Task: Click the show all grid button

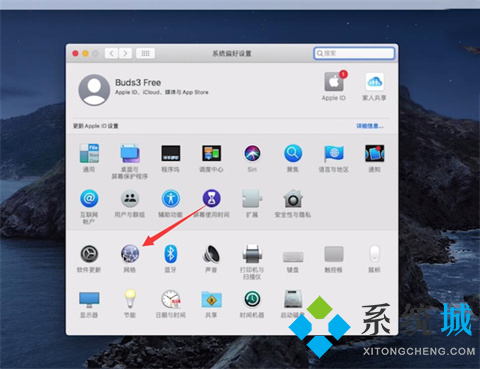Action: tap(145, 53)
